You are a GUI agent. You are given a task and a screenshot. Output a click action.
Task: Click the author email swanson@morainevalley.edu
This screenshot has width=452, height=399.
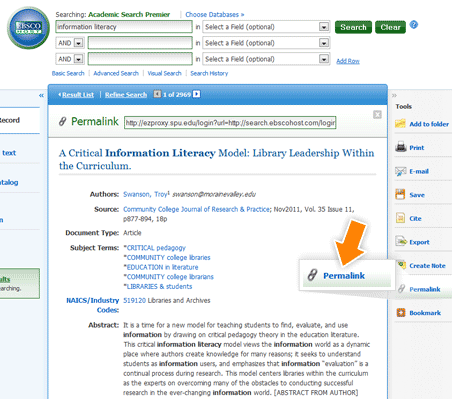click(214, 194)
